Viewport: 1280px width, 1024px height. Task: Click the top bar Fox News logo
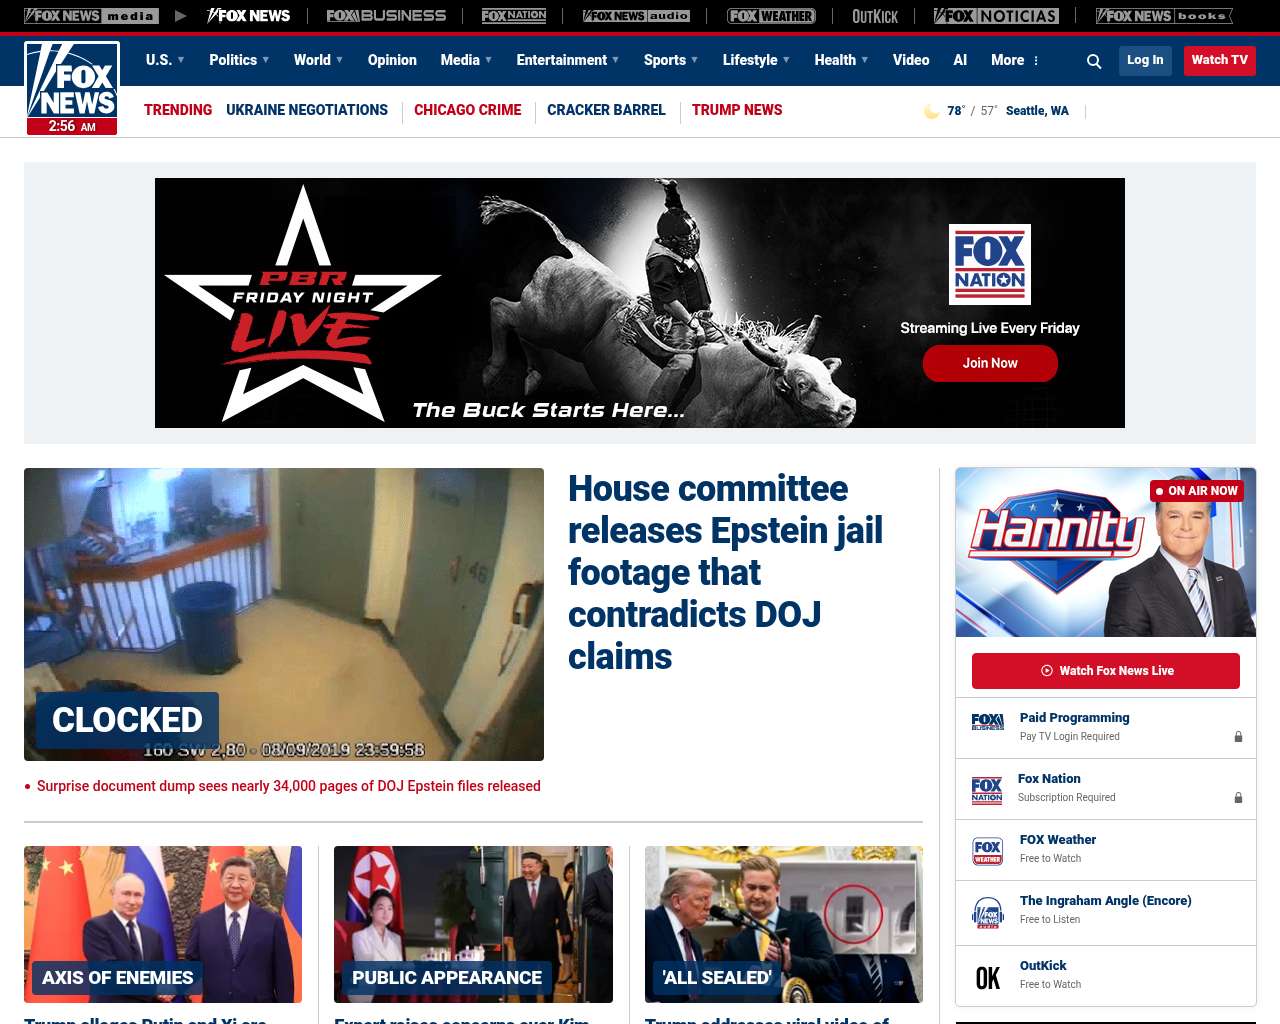pyautogui.click(x=249, y=16)
